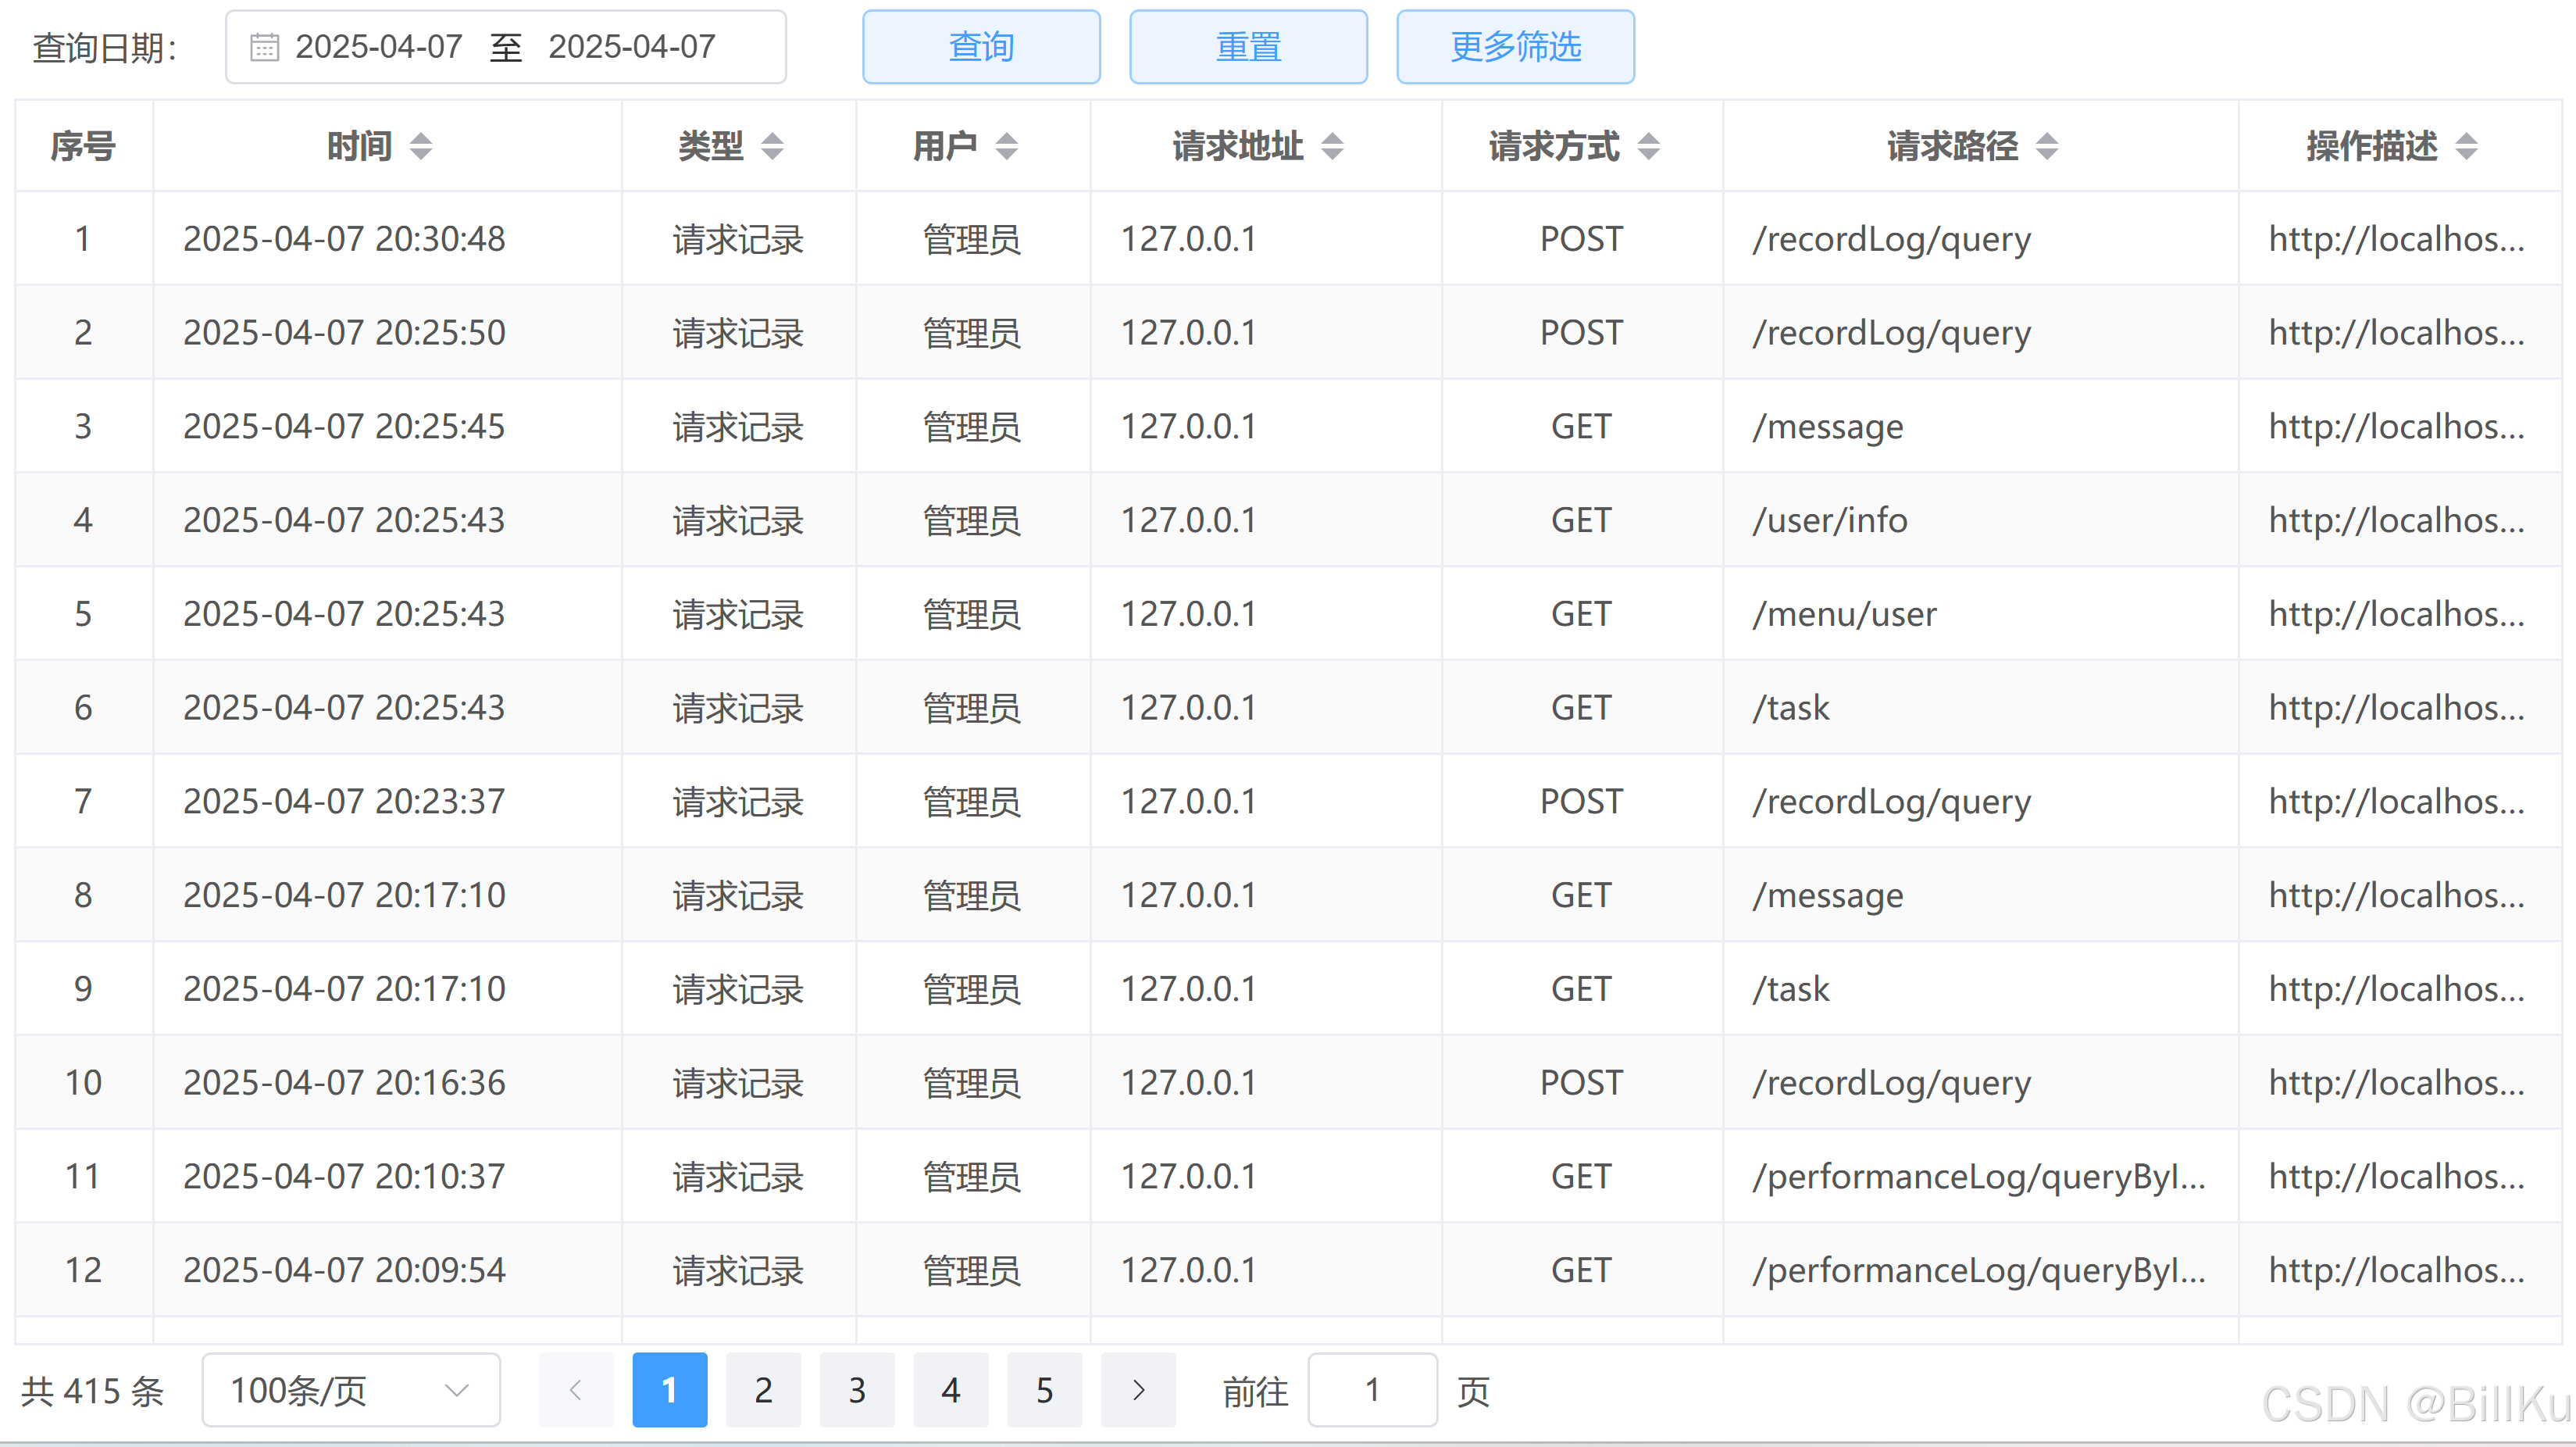
Task: Click the calendar icon in date field
Action: pos(264,47)
